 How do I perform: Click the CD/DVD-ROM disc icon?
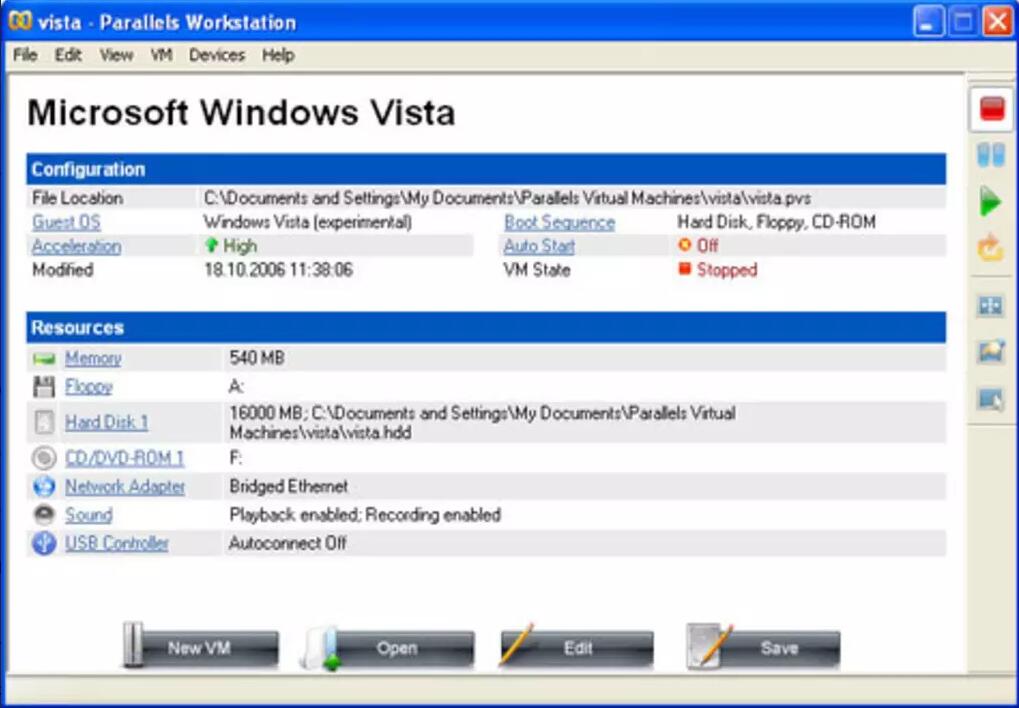coord(44,459)
